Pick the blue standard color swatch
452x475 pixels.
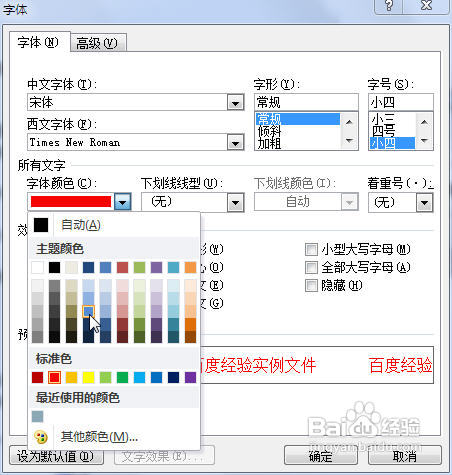click(x=156, y=377)
